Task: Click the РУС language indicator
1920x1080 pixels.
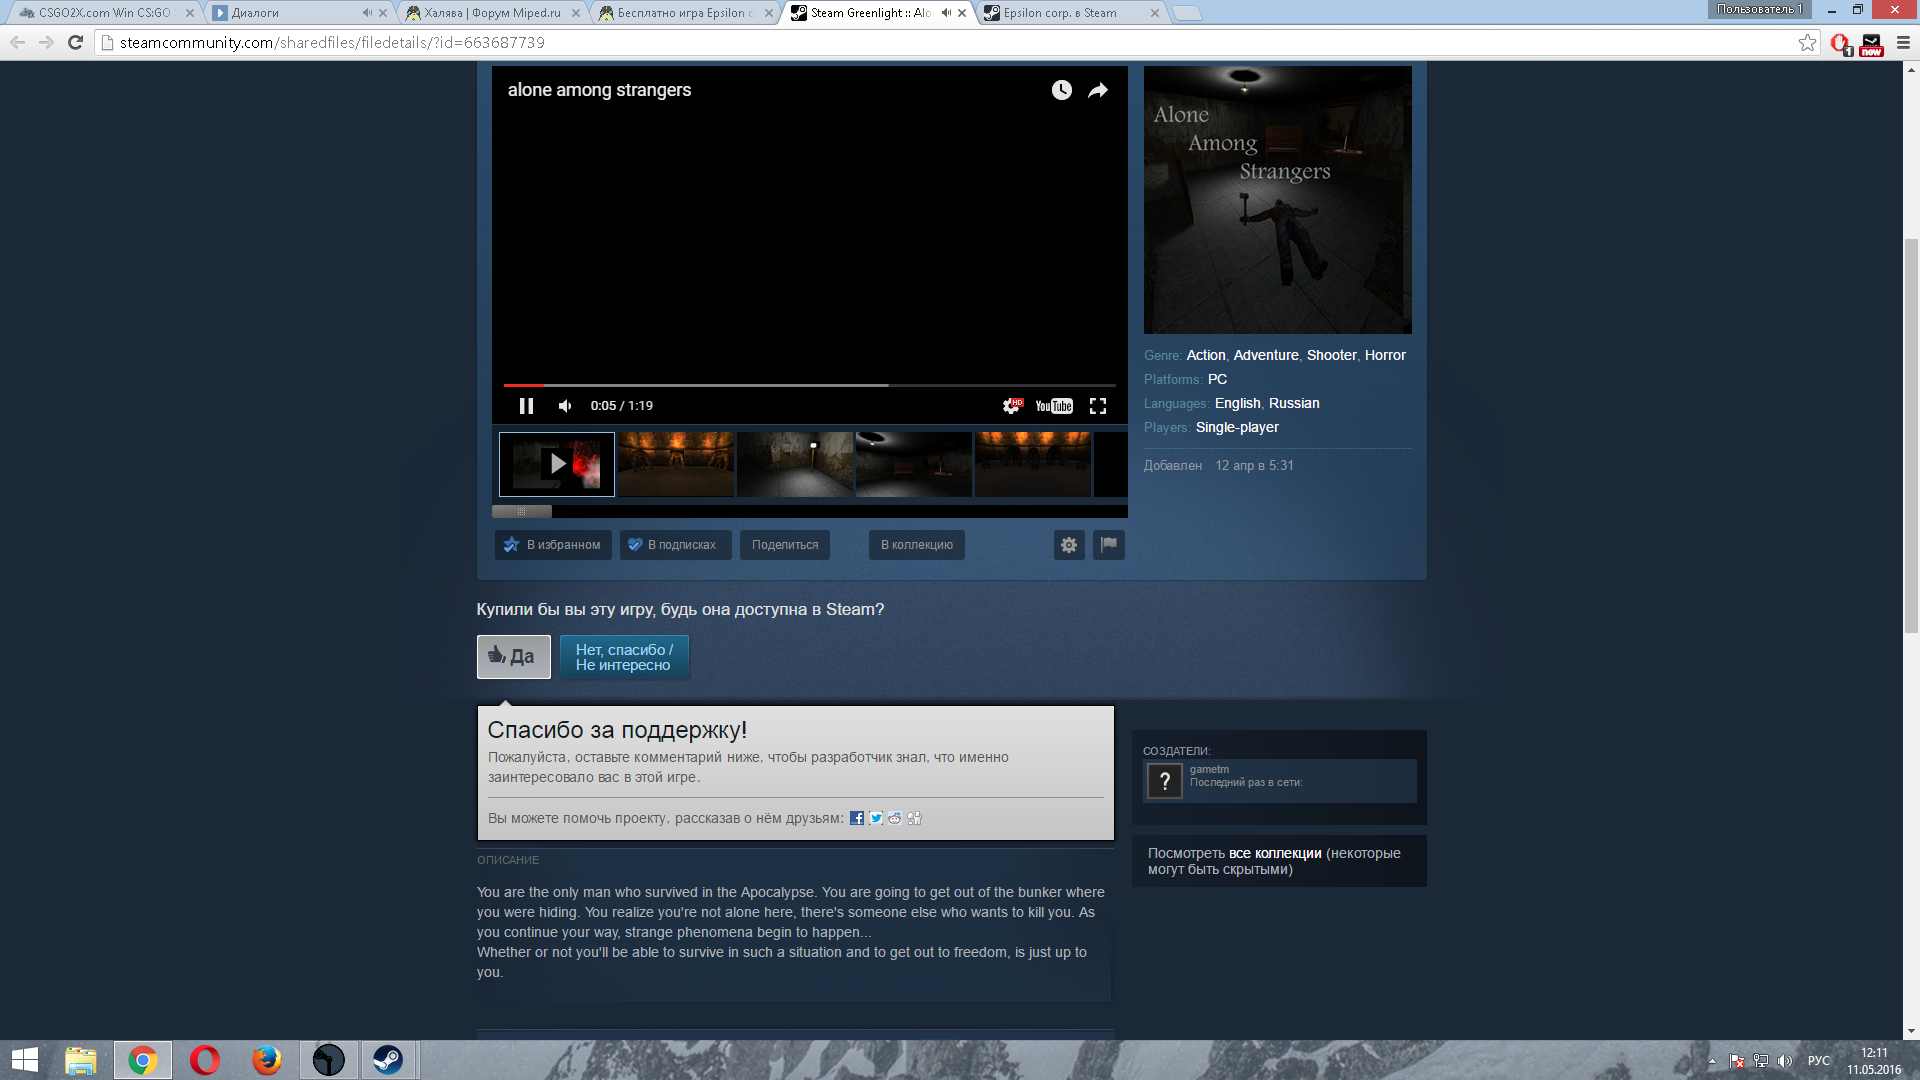Action: [1819, 1061]
